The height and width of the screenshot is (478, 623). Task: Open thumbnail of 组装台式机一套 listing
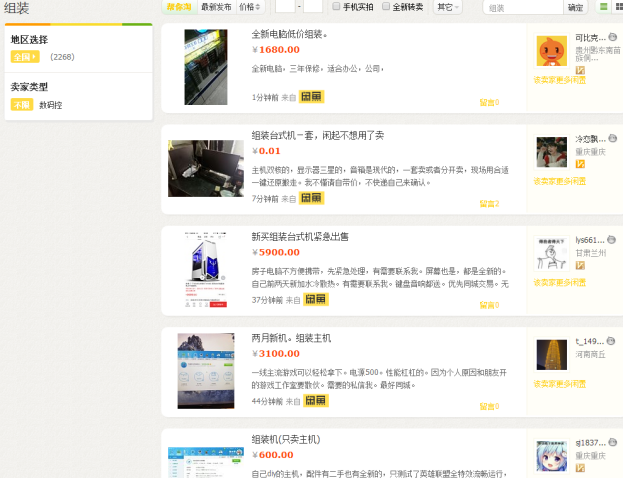coord(206,168)
